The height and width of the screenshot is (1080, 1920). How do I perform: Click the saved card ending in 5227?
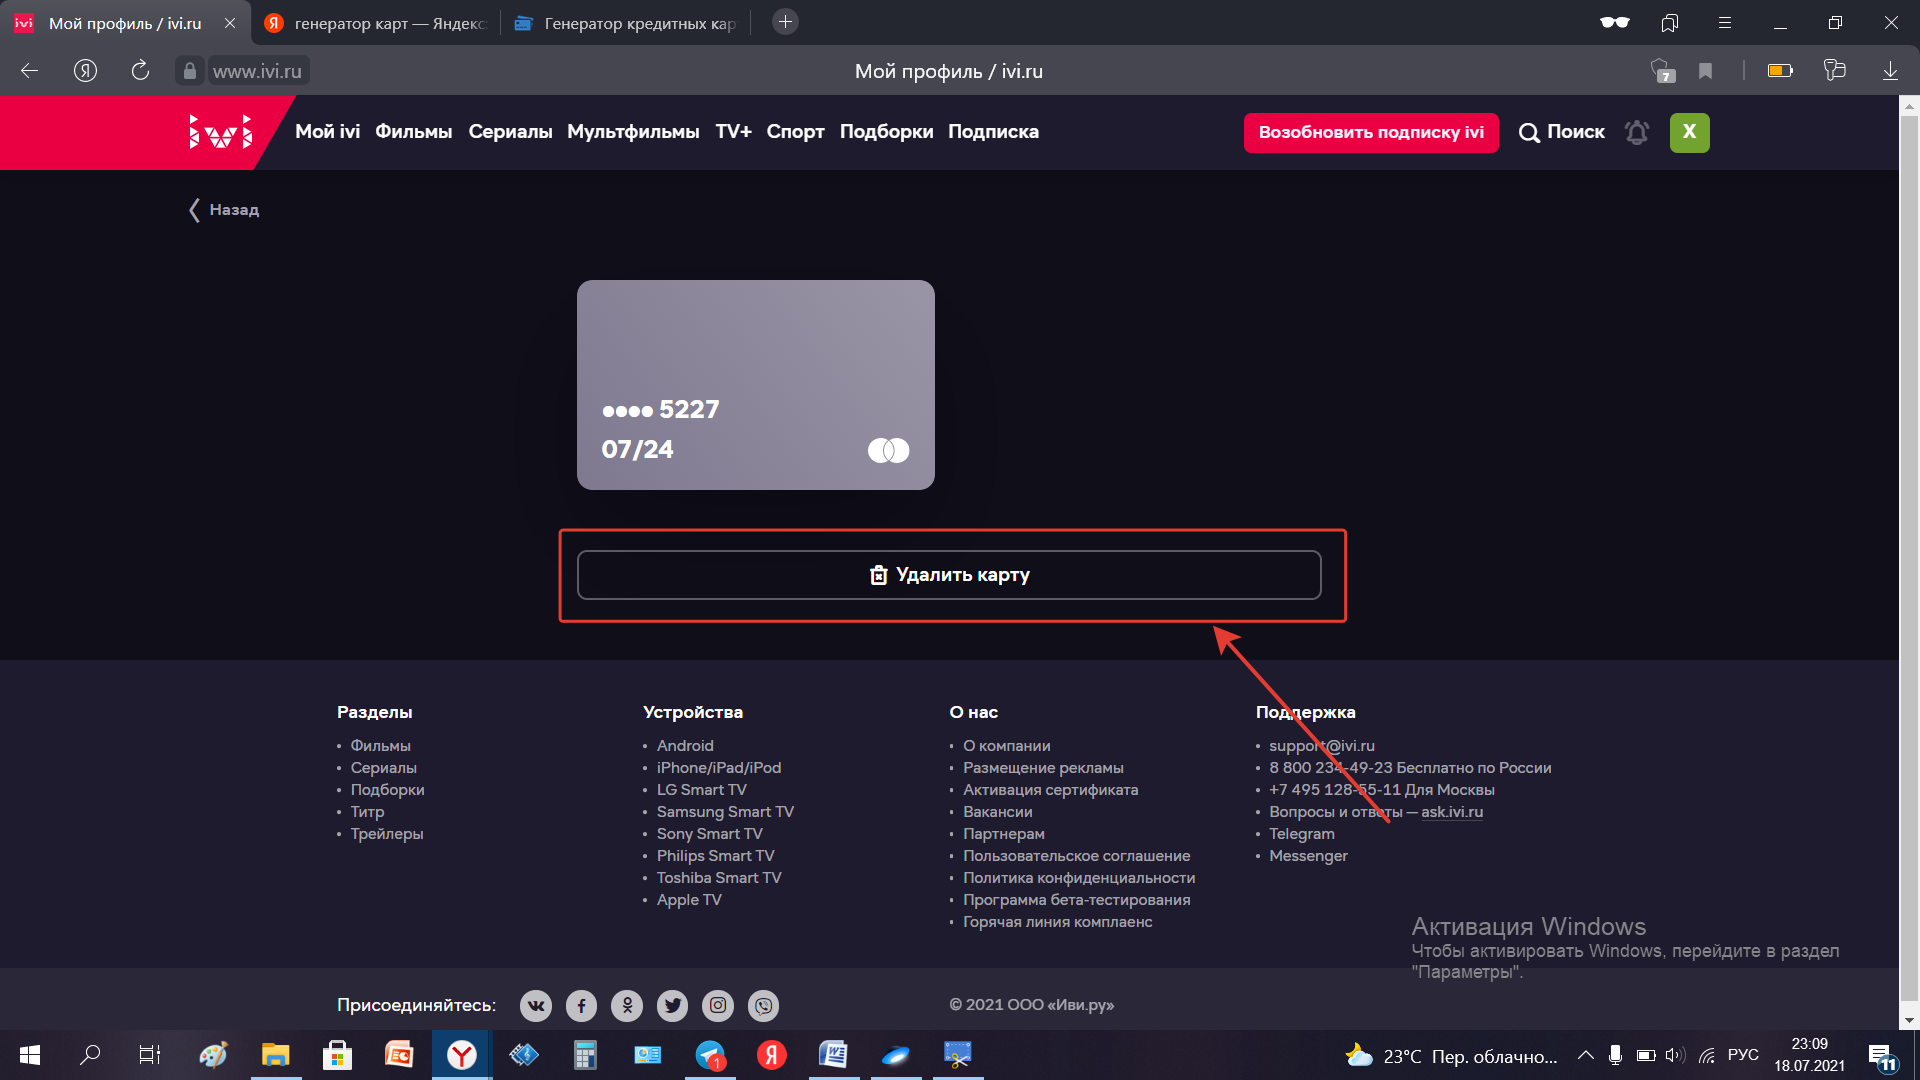coord(755,385)
